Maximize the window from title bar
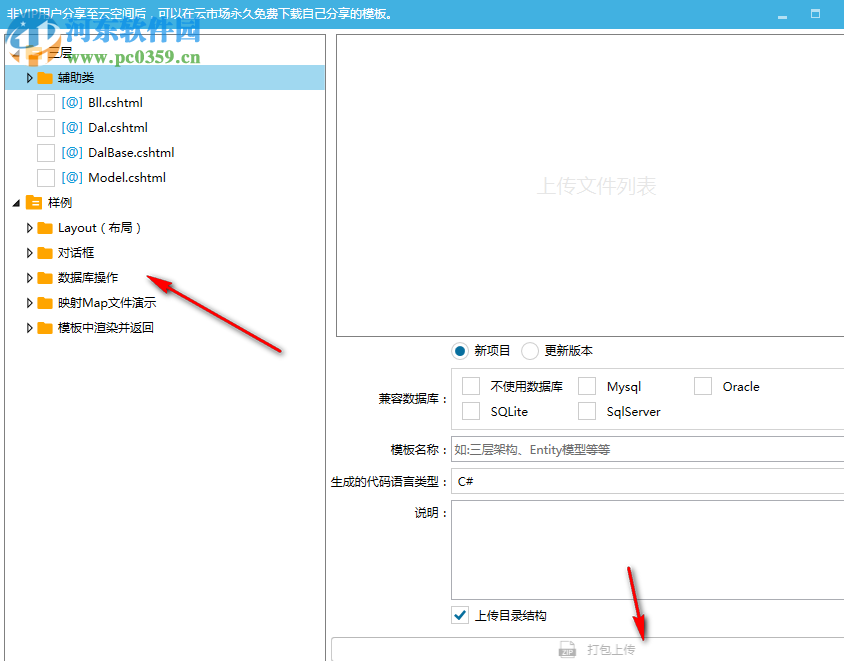The height and width of the screenshot is (661, 844). click(x=815, y=14)
